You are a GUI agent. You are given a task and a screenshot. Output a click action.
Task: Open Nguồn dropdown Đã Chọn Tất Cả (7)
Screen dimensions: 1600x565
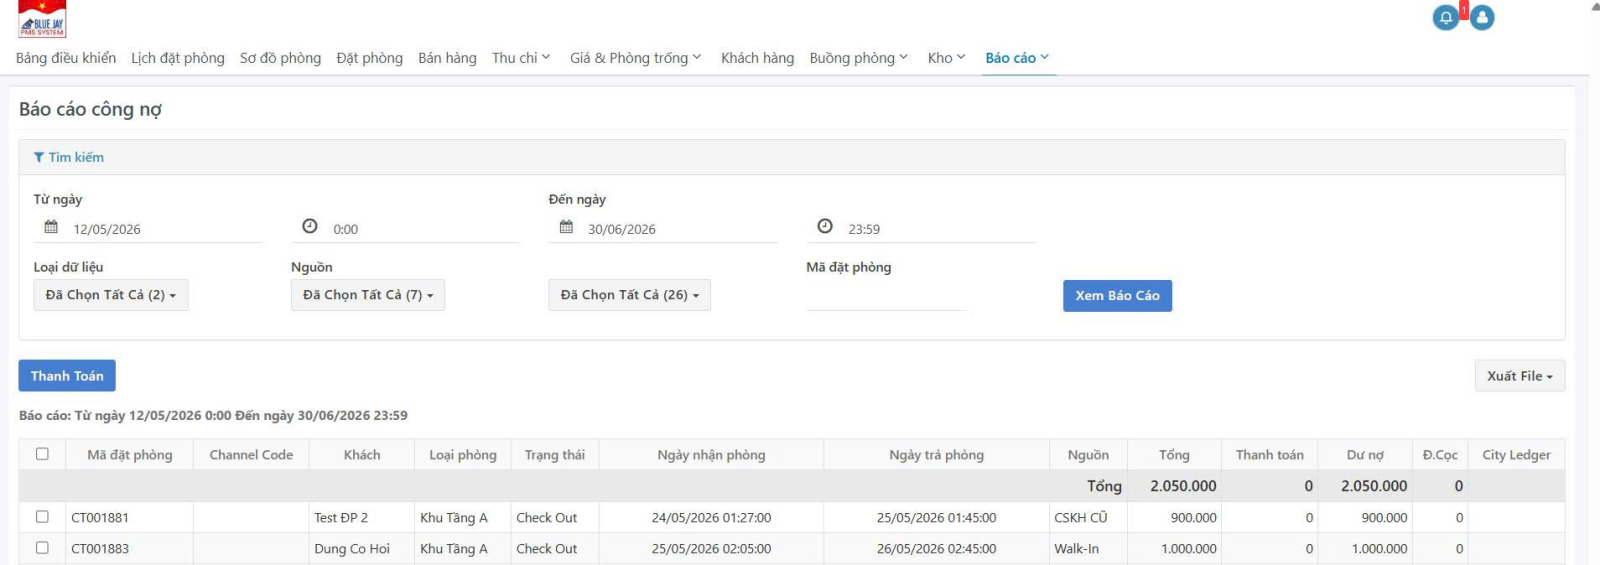(368, 295)
